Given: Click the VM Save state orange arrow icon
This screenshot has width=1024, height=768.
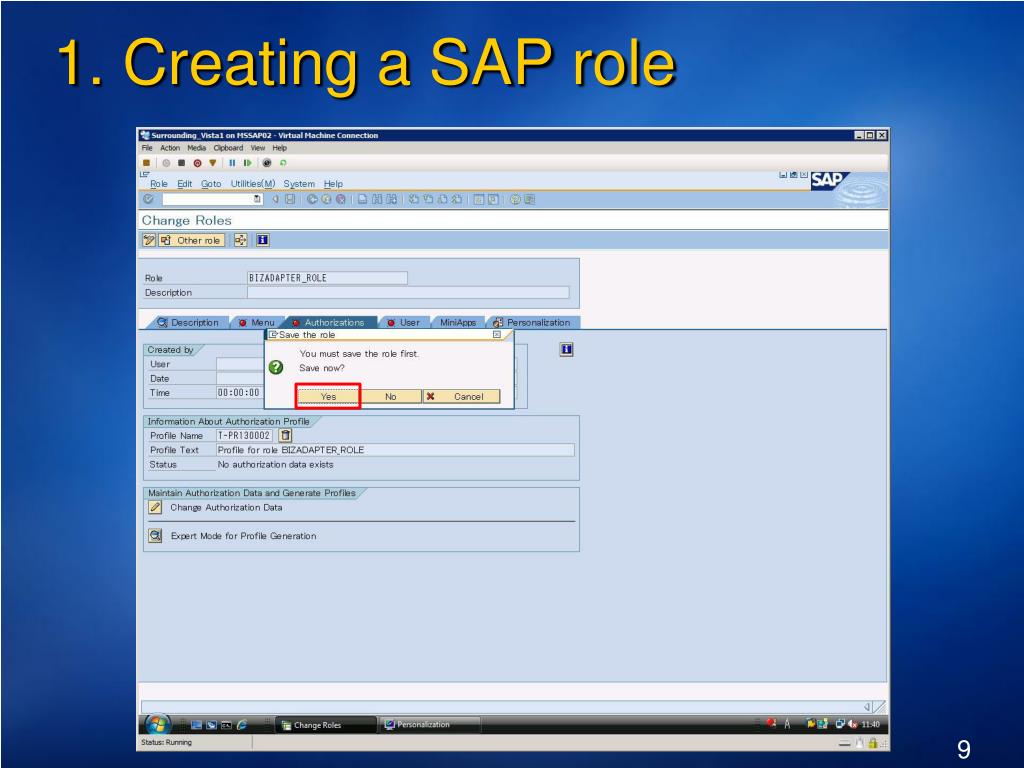Looking at the screenshot, I should (x=212, y=163).
